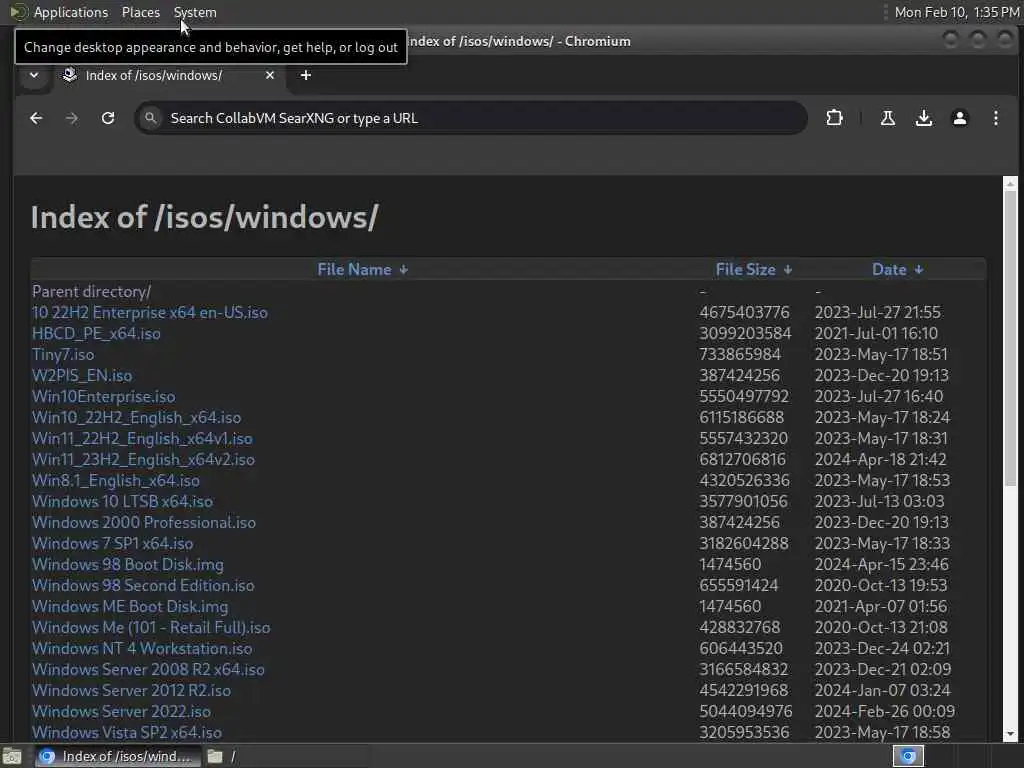Click date 2024-Feb-26 00:09
Screen dimensions: 1024x768
pos(884,711)
